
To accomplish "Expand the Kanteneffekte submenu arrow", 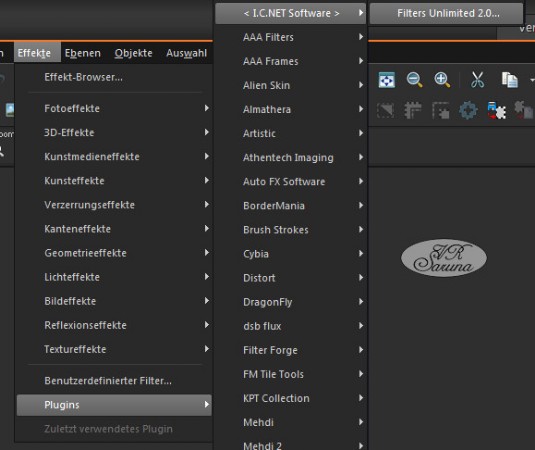I will tap(206, 228).
